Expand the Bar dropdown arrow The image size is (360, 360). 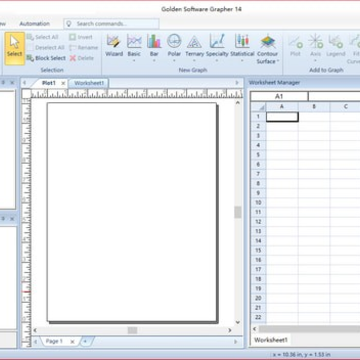pos(154,61)
